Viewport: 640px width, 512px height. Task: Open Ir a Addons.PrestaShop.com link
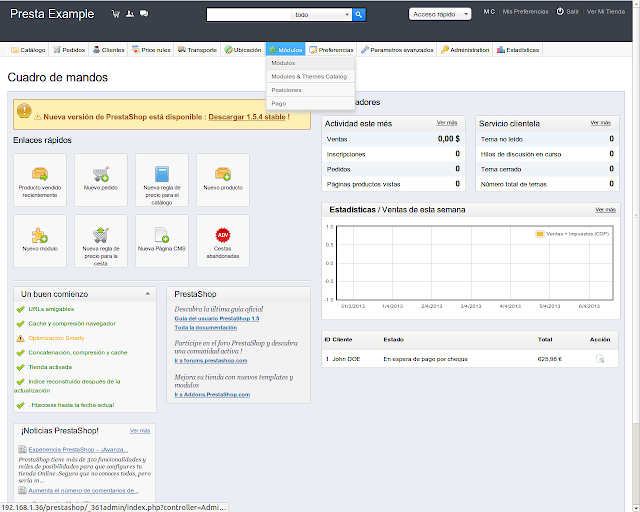click(212, 394)
